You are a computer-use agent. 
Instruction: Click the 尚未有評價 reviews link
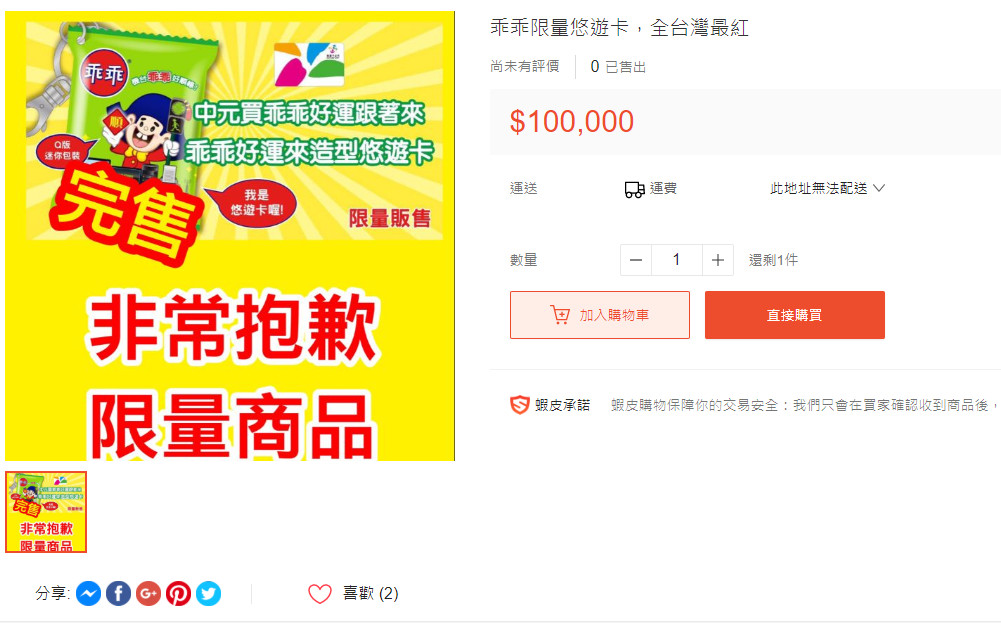(525, 66)
